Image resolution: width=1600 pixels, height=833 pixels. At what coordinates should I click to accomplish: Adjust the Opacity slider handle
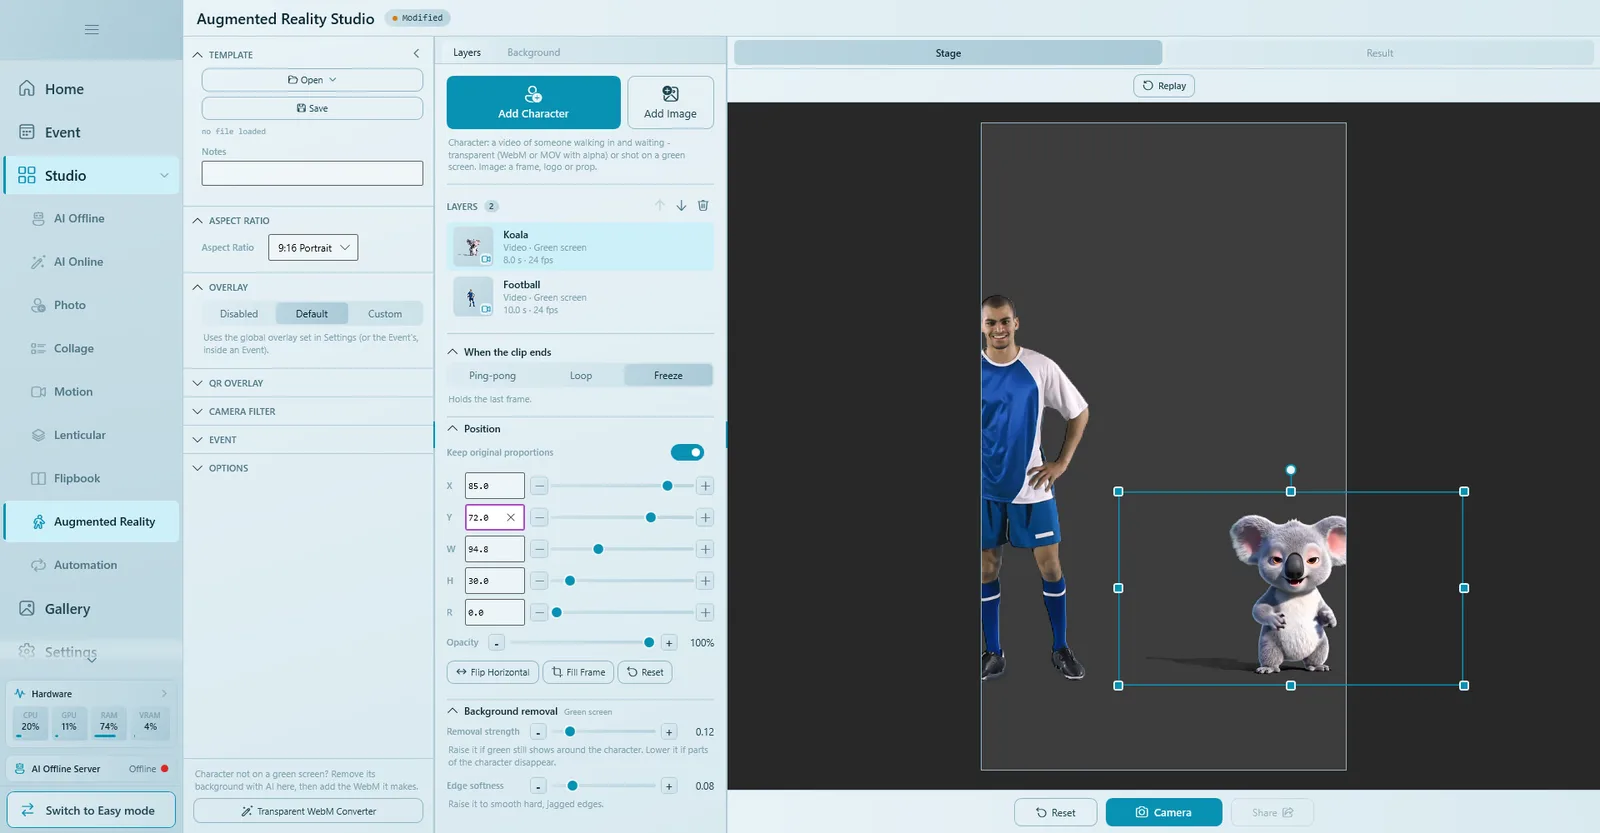tap(649, 643)
